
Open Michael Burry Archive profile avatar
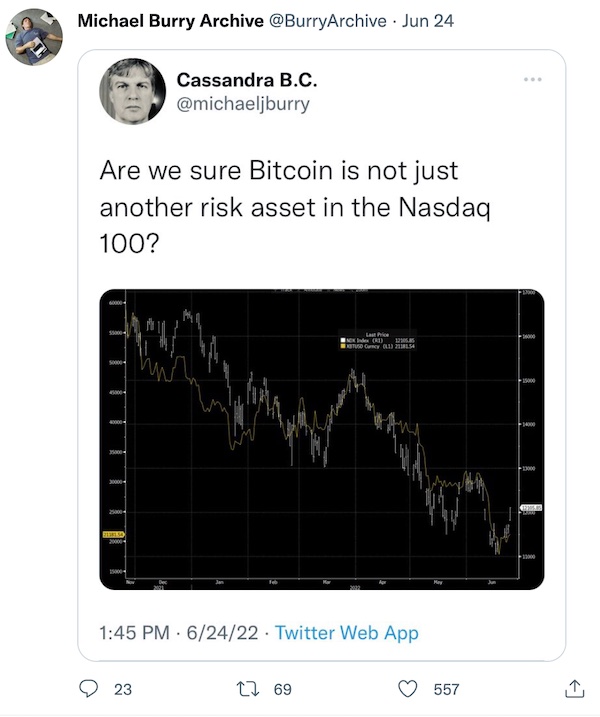pos(34,37)
